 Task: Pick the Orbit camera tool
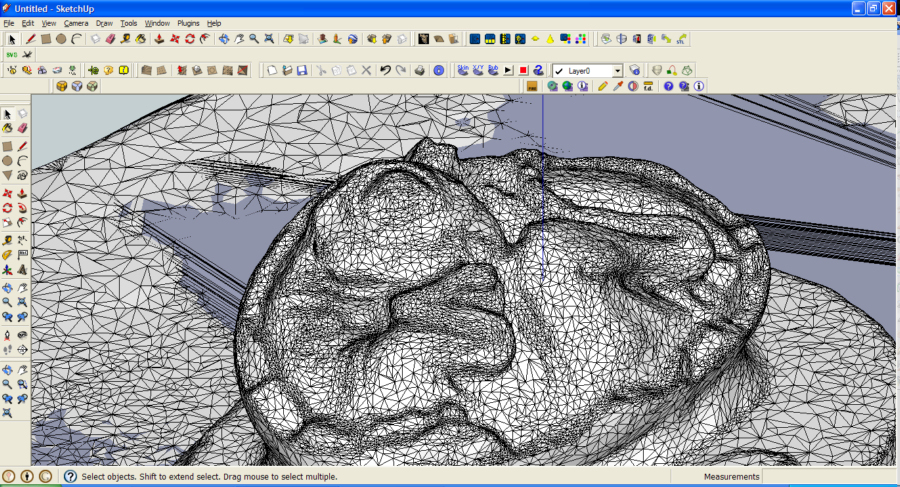point(223,39)
